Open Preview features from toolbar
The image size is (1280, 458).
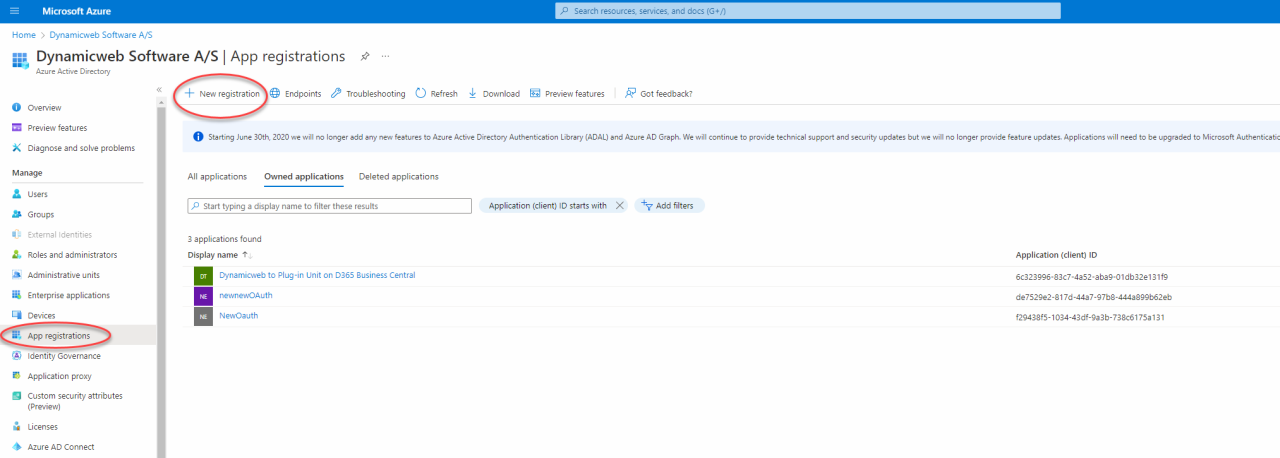(567, 94)
